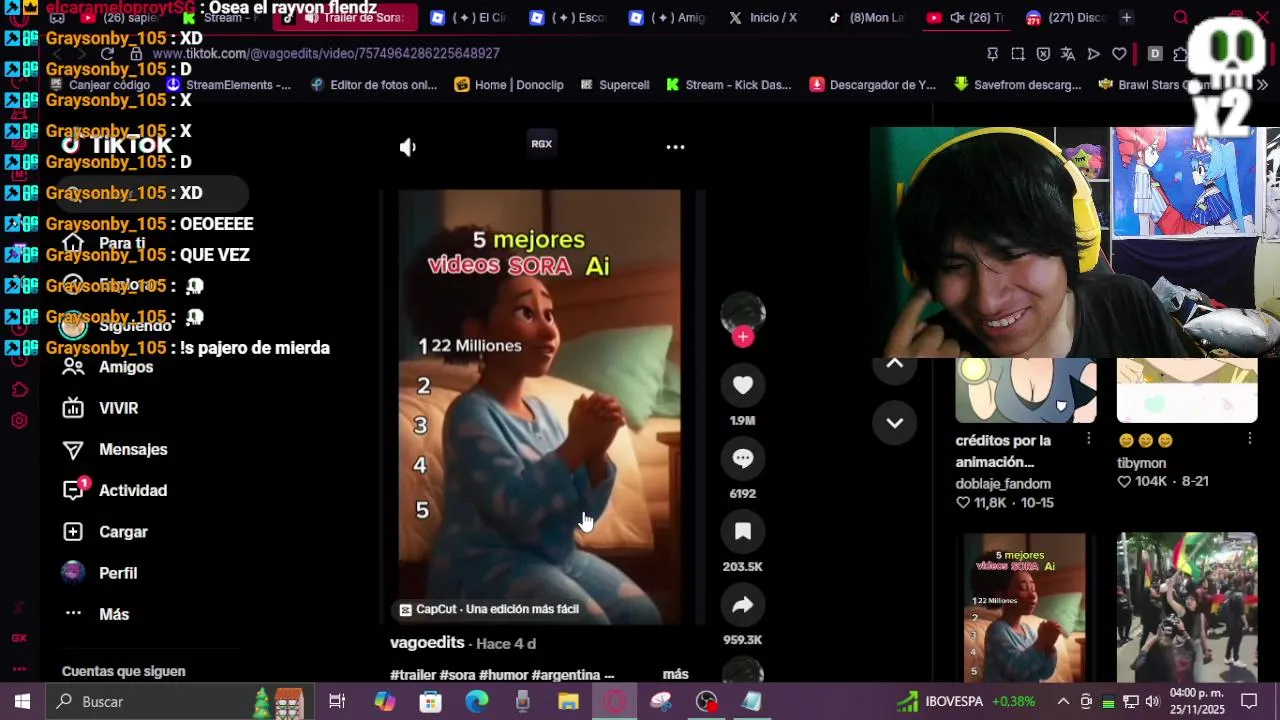
Task: Share the video with the arrow icon
Action: (743, 604)
